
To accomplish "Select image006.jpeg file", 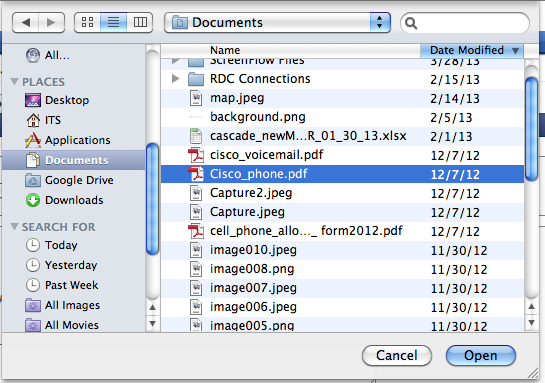I will 342,307.
